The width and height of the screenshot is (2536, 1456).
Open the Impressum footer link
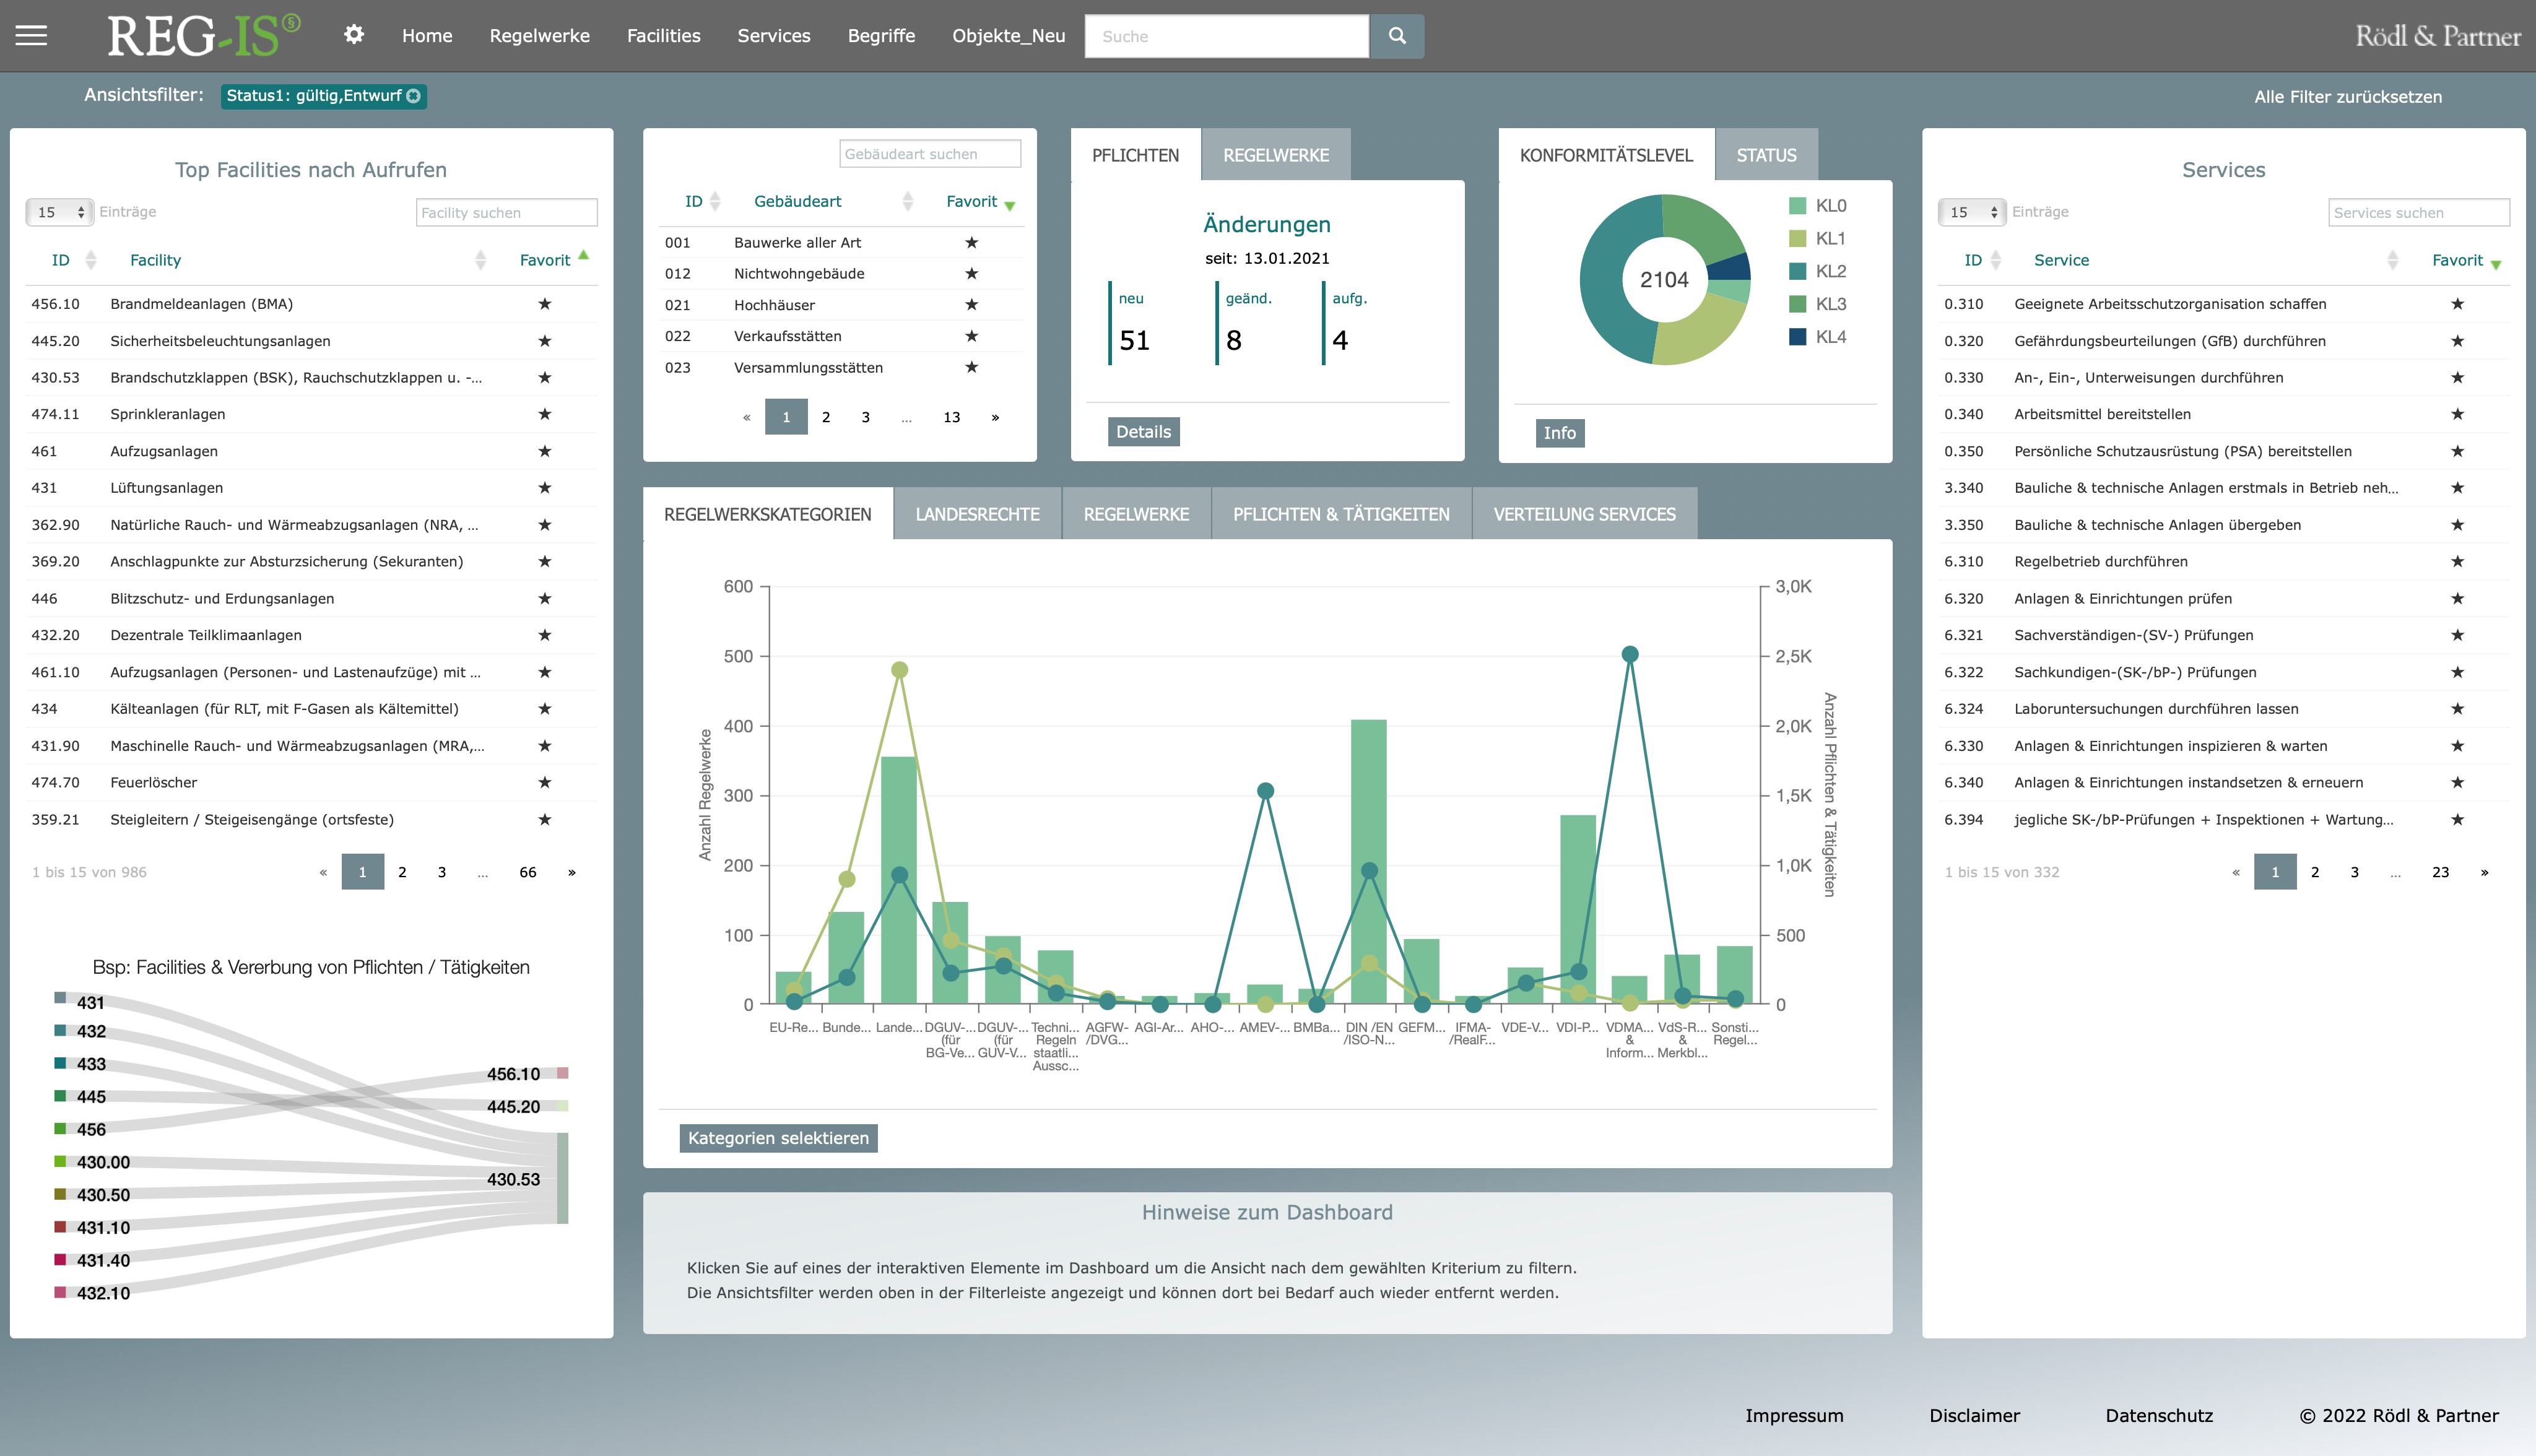[1794, 1415]
